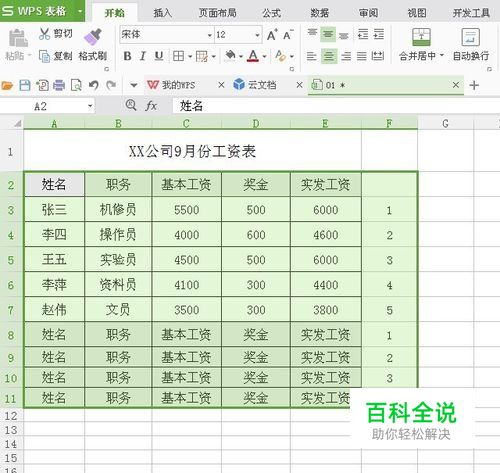Switch to 我的WPS document tab
Image resolution: width=500 pixels, height=473 pixels.
pos(179,85)
